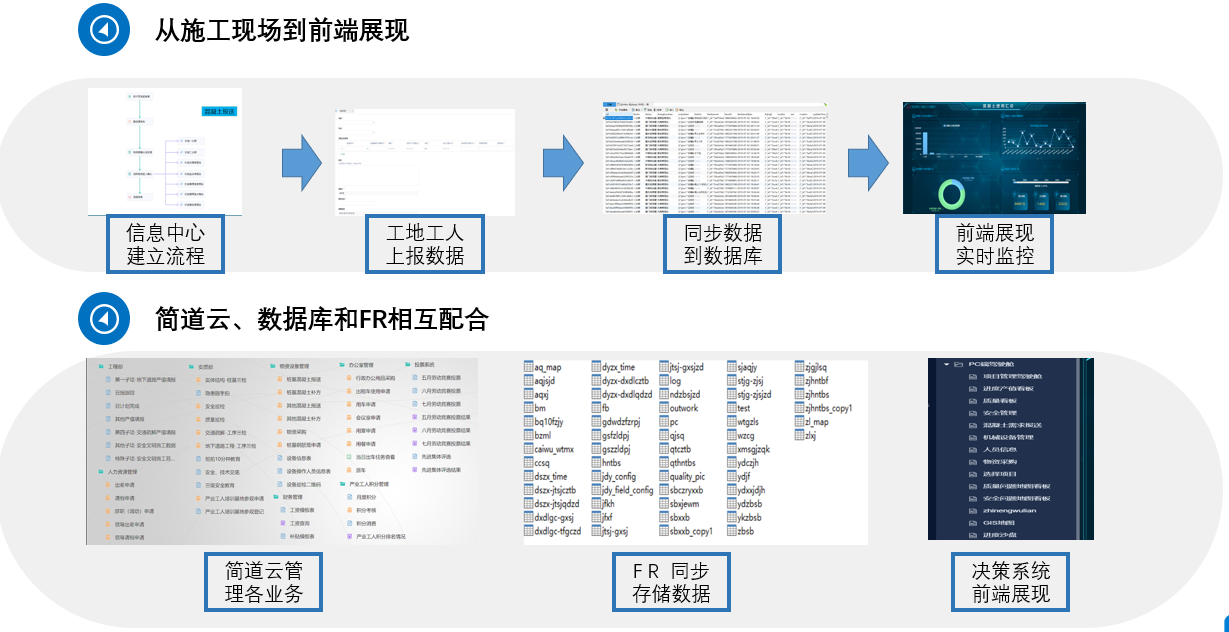Click the folder icon beside 物资设备管理
This screenshot has width=1229, height=632.
click(x=272, y=366)
